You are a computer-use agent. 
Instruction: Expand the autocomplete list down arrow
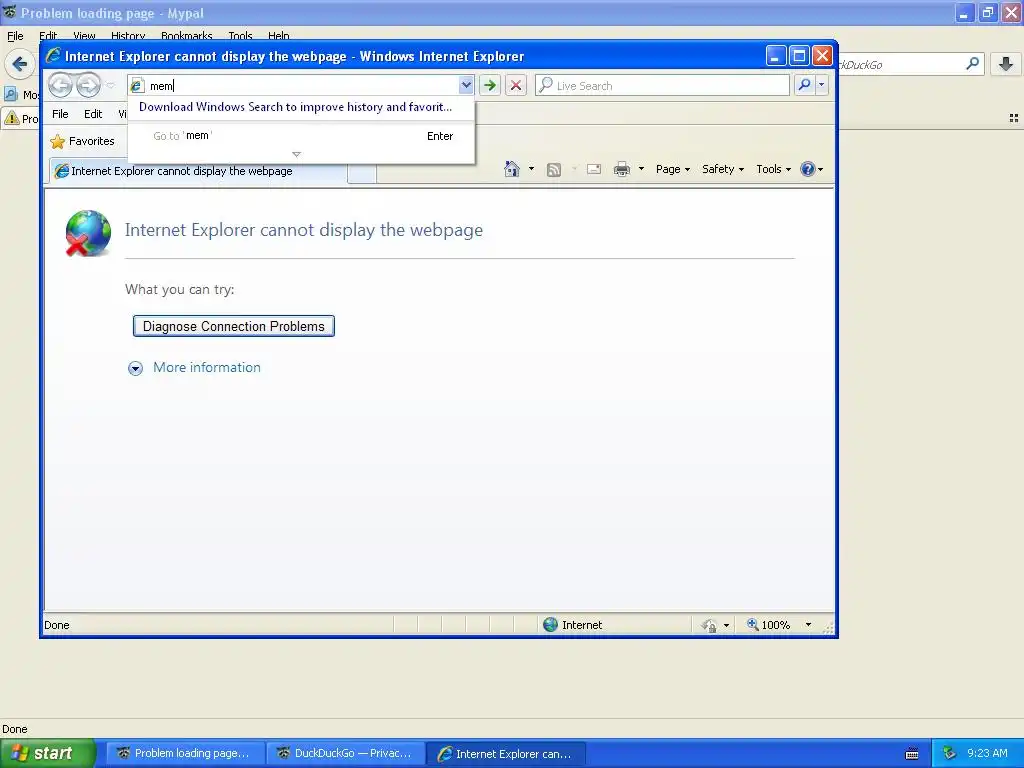pyautogui.click(x=296, y=155)
